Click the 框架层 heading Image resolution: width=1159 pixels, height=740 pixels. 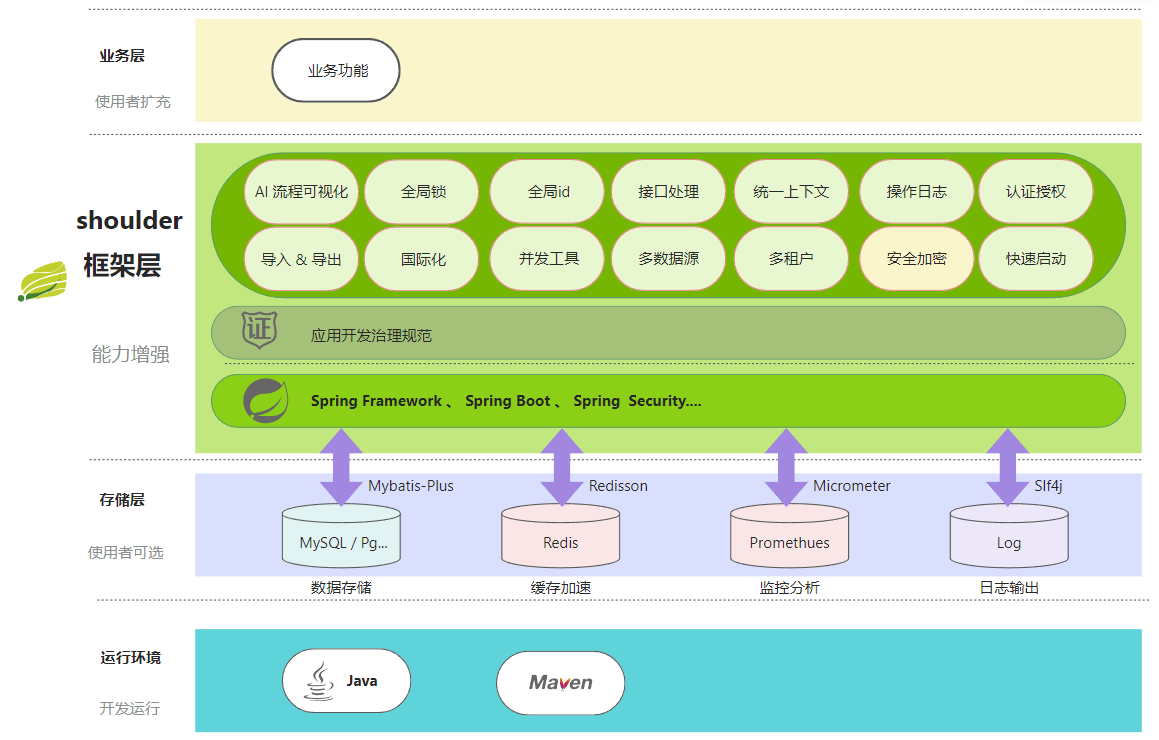[x=122, y=265]
